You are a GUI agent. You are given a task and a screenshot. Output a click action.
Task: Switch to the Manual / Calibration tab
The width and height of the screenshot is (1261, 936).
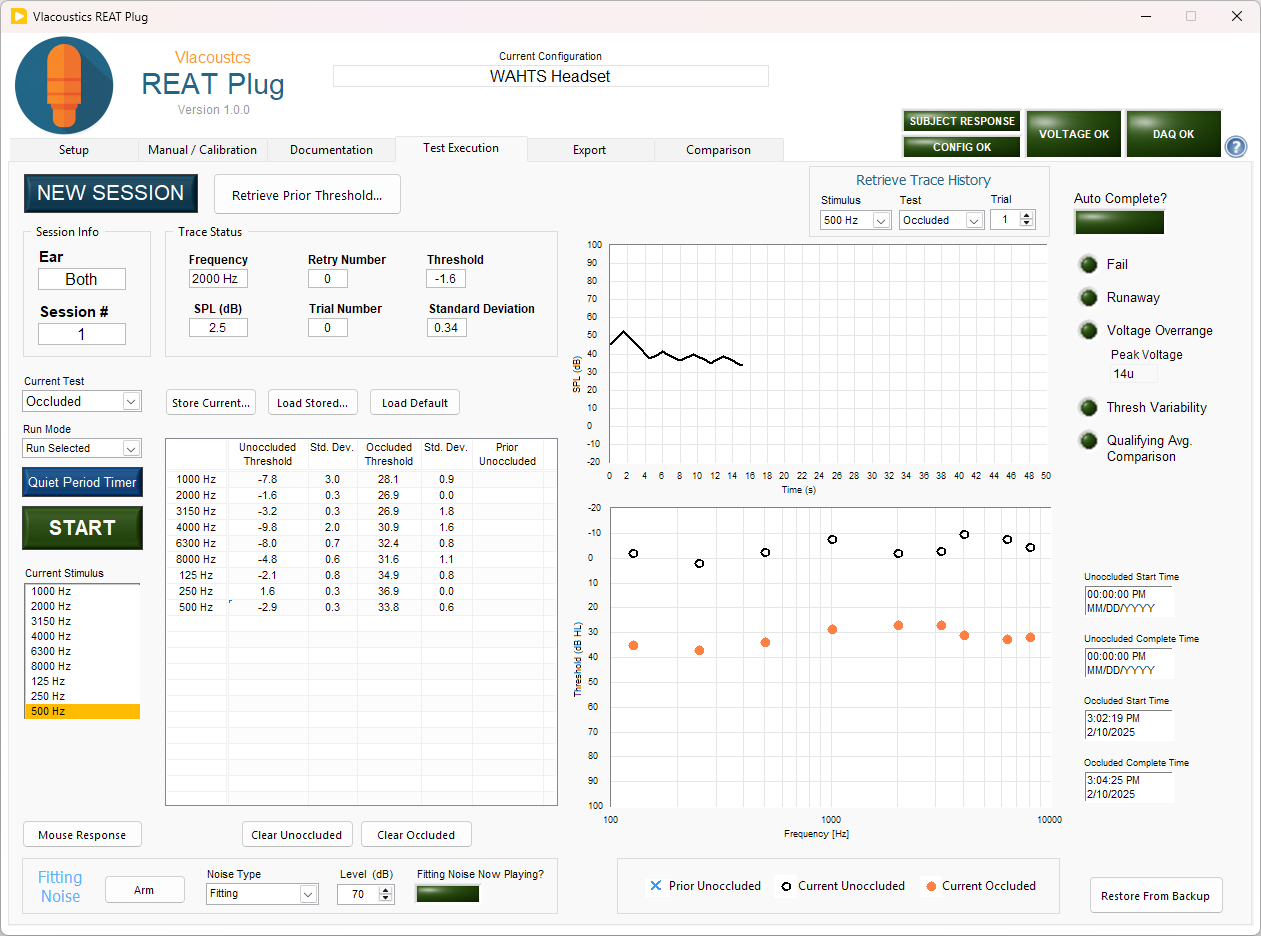click(202, 150)
